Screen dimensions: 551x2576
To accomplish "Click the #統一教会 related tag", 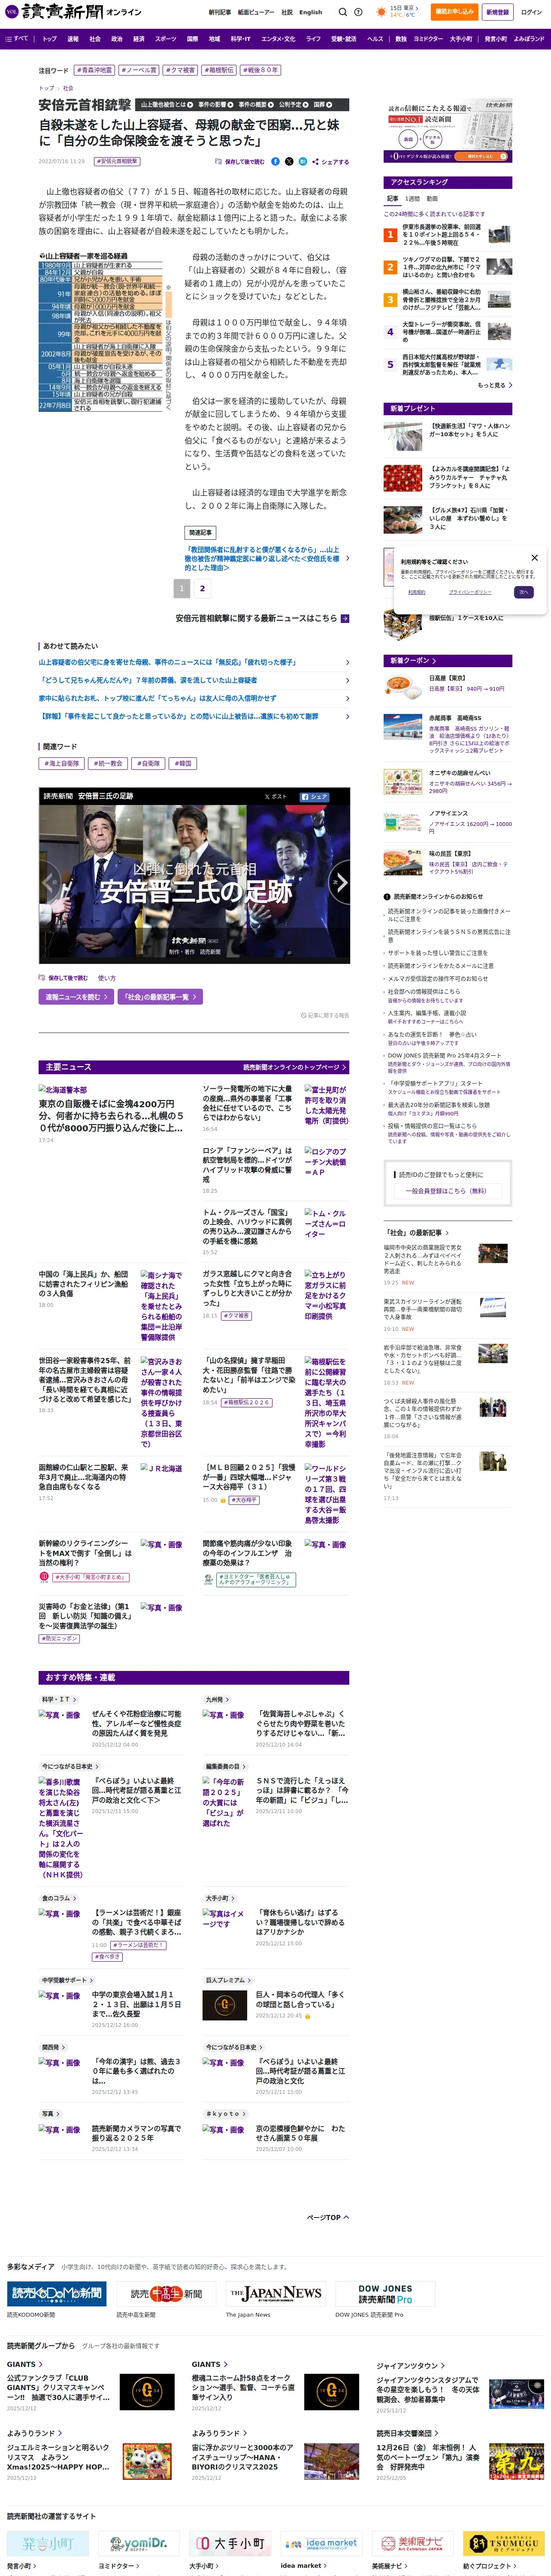I will click(109, 763).
